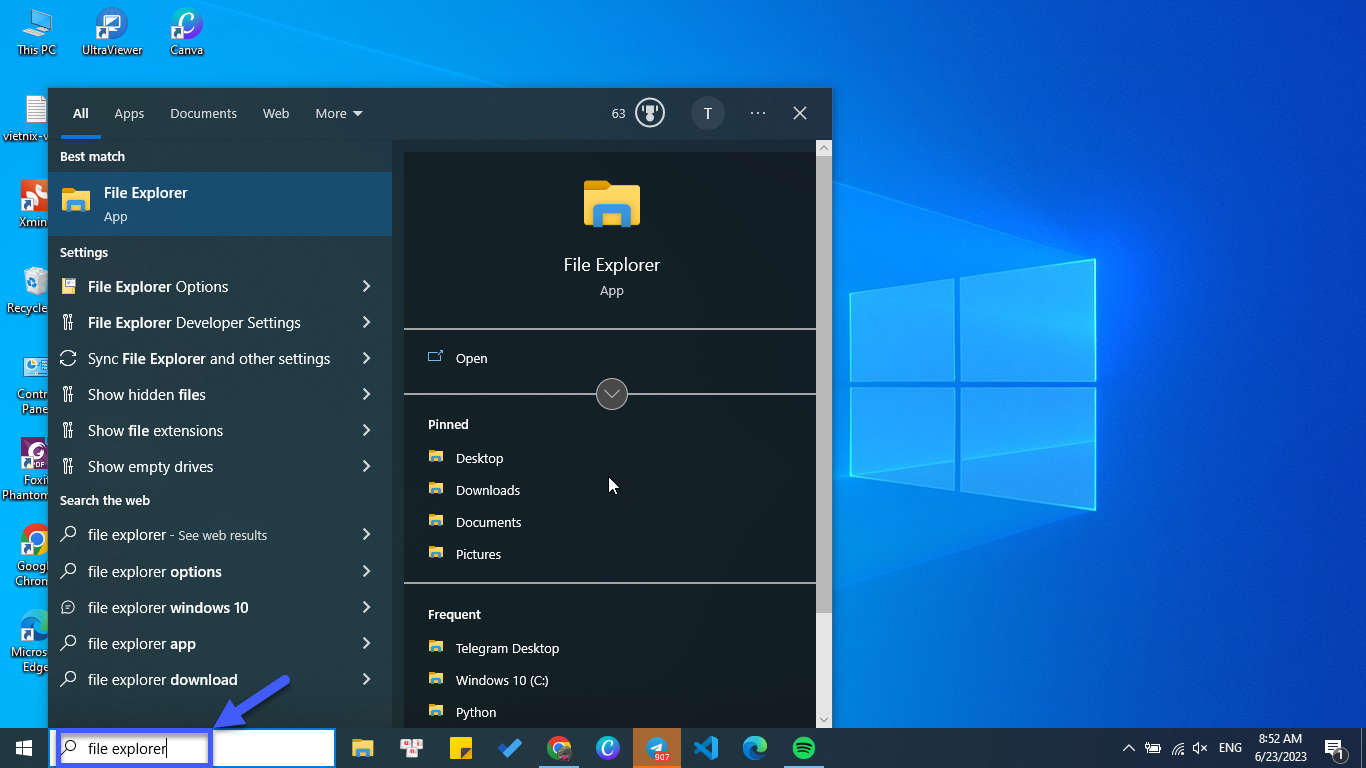Open Microsoft Edge from the taskbar
This screenshot has width=1366, height=768.
coord(755,748)
